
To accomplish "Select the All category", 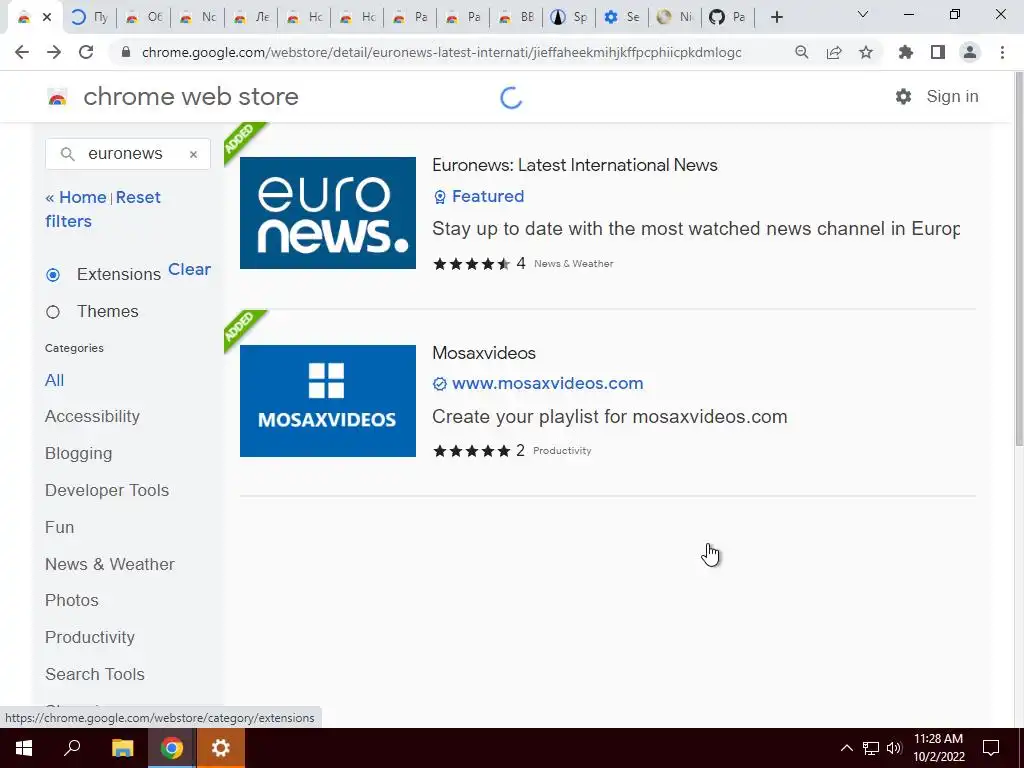I will point(54,380).
